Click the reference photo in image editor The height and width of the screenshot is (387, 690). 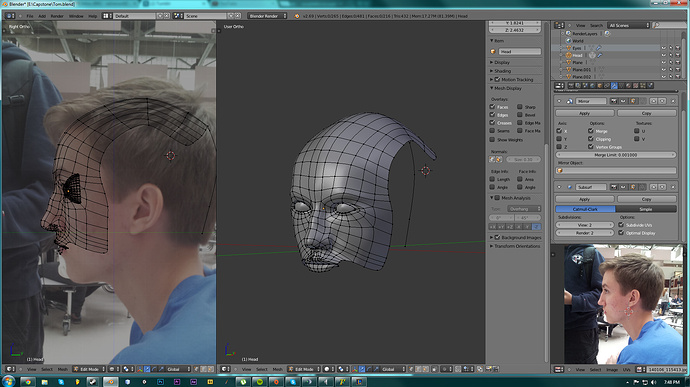point(623,304)
